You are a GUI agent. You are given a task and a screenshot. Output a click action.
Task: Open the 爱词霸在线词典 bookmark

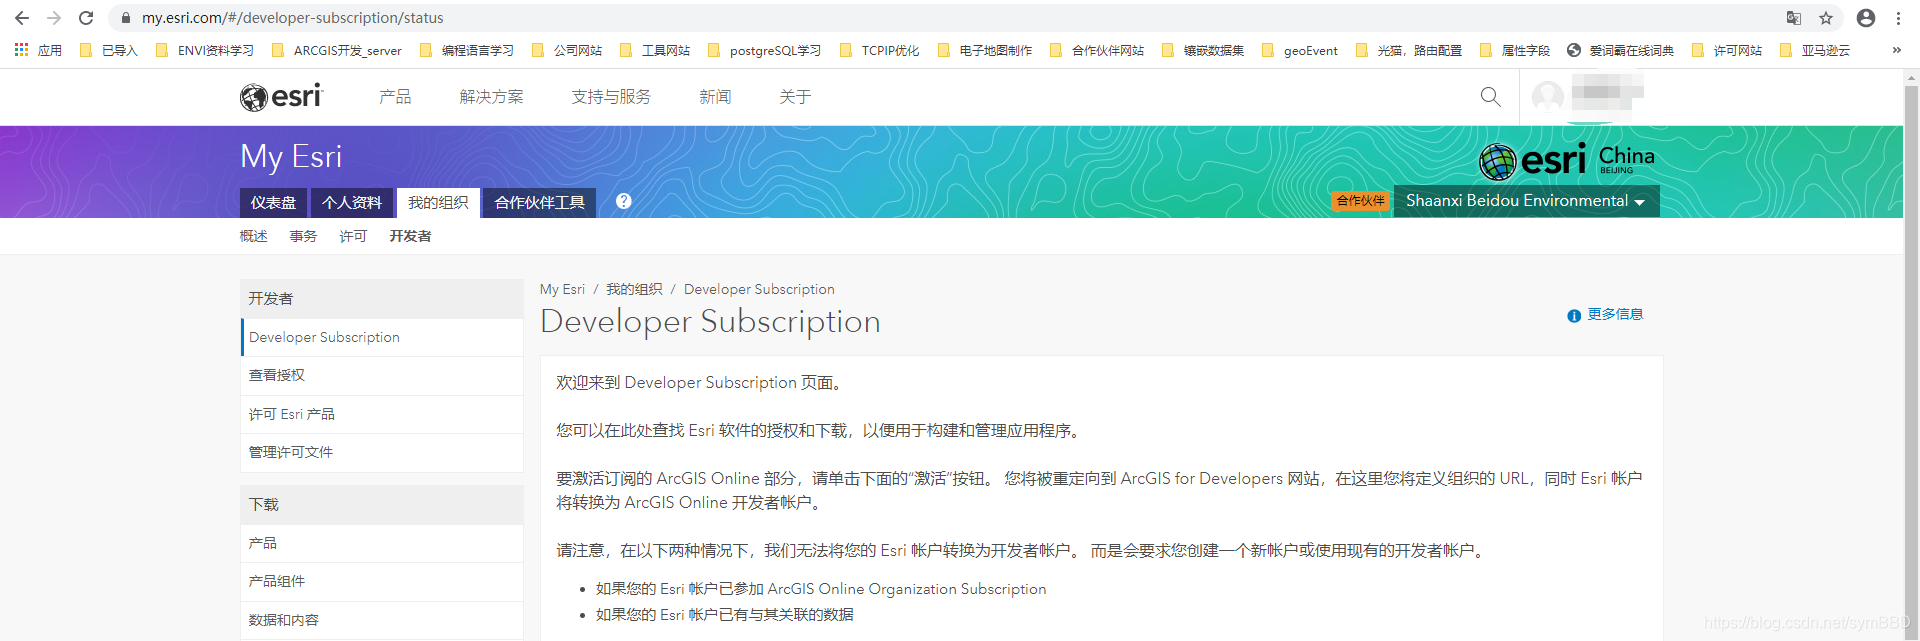coord(1620,50)
